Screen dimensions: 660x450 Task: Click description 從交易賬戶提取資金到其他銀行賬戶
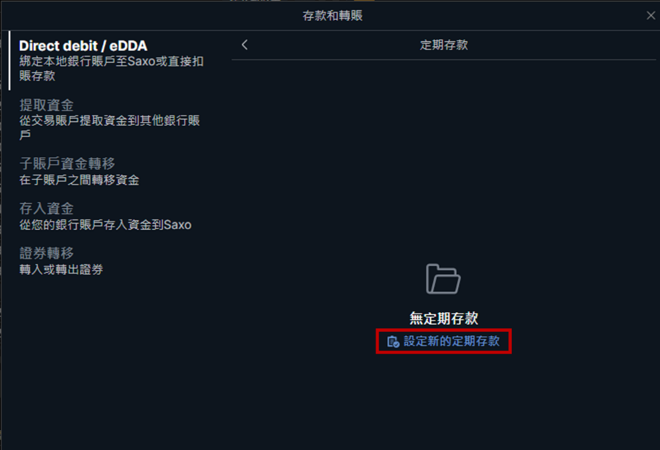109,128
